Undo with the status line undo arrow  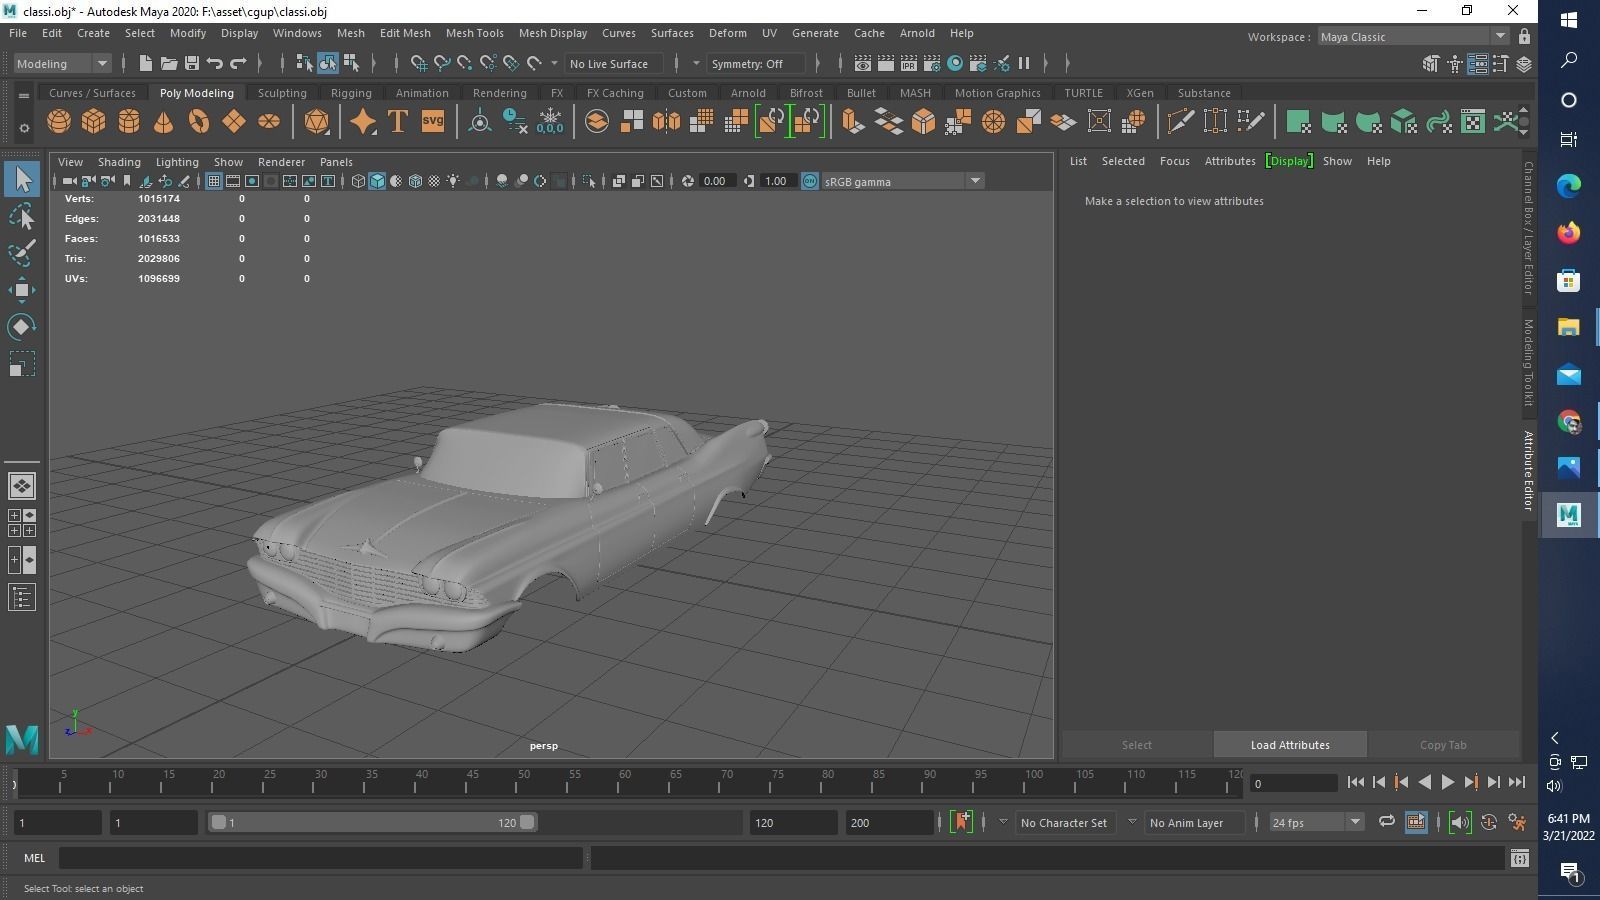[x=214, y=63]
